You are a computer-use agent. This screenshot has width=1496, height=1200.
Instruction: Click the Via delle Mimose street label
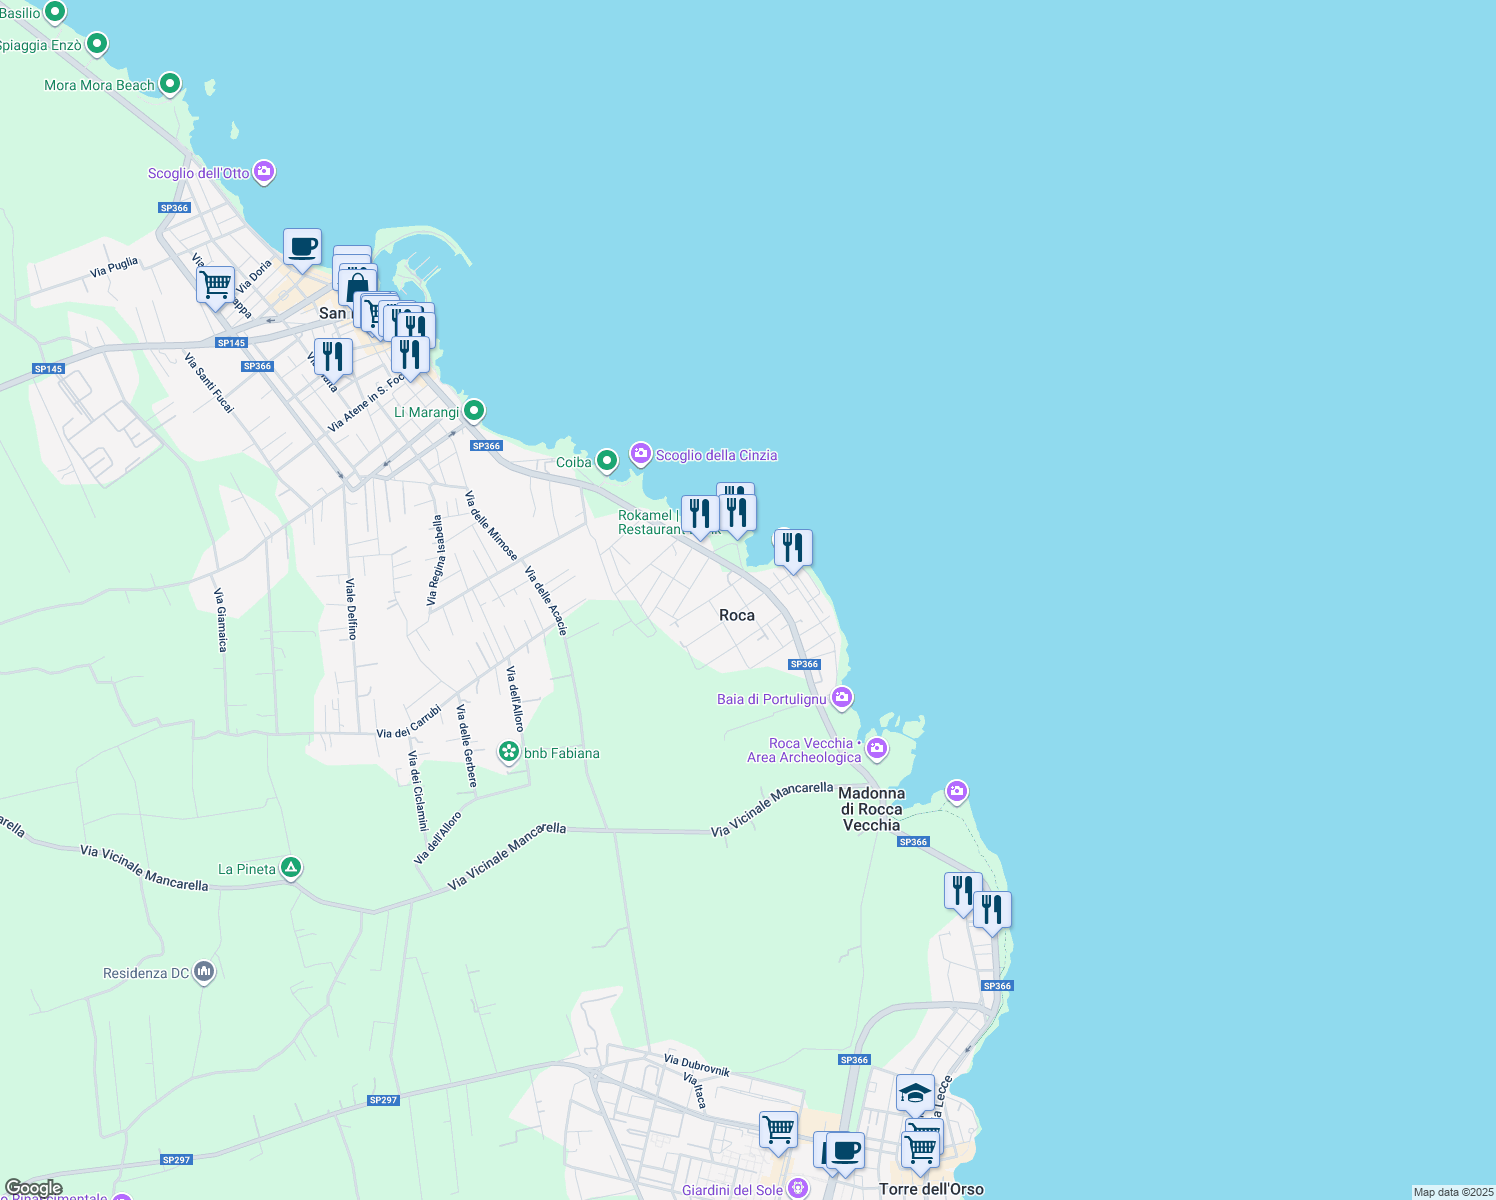click(x=491, y=525)
